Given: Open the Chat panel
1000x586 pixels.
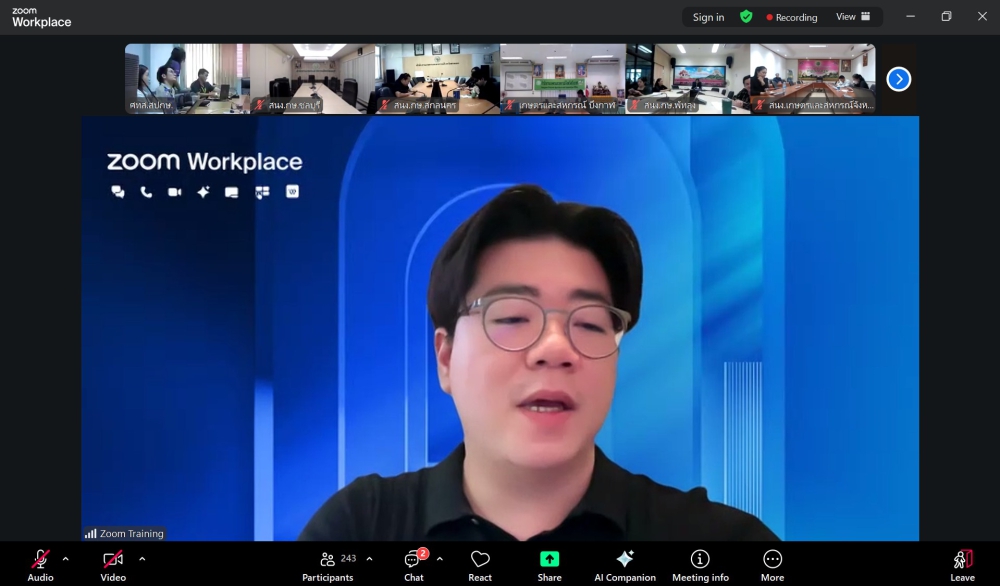Looking at the screenshot, I should coord(413,565).
